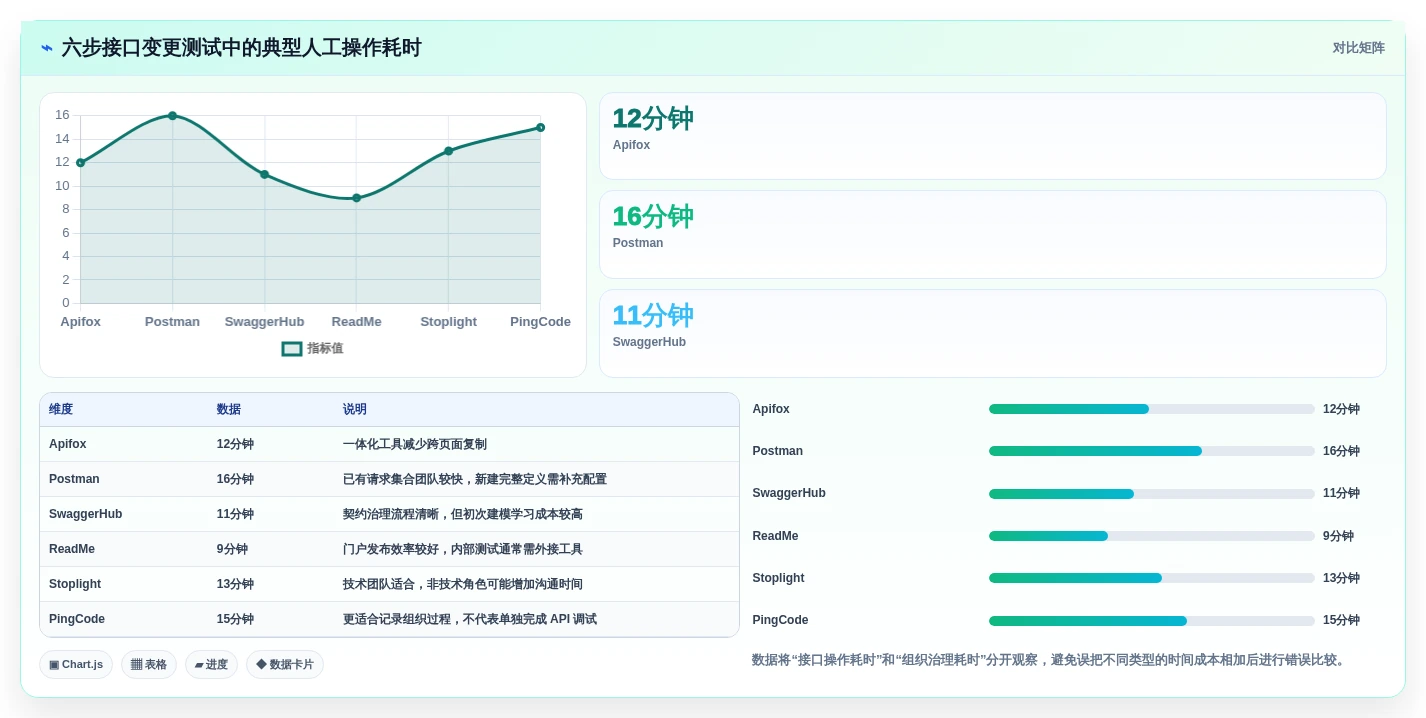Click the SwaggerHub progress bar
Screen dimensions: 1426x718
pyautogui.click(x=1152, y=493)
